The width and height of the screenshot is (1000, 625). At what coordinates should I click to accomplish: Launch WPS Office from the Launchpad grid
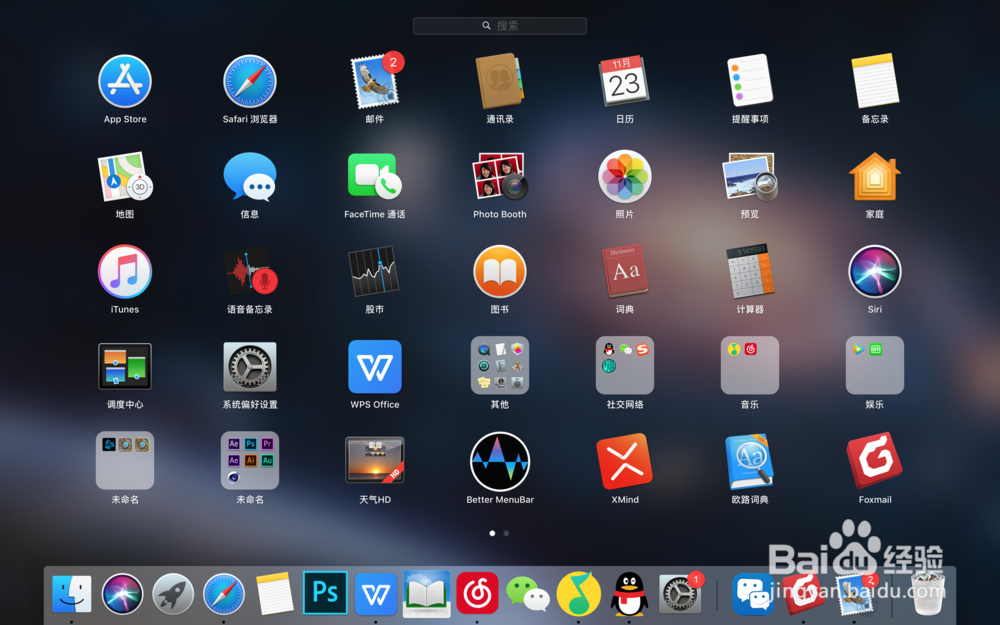point(375,366)
